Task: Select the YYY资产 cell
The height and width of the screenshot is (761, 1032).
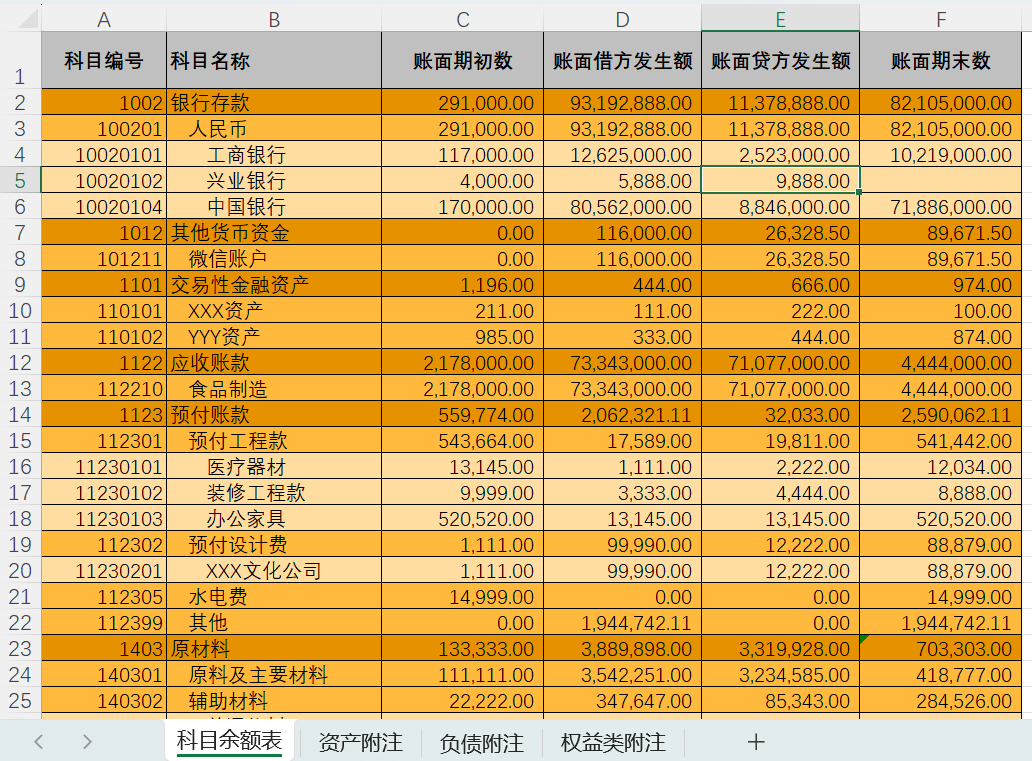Action: click(x=274, y=336)
